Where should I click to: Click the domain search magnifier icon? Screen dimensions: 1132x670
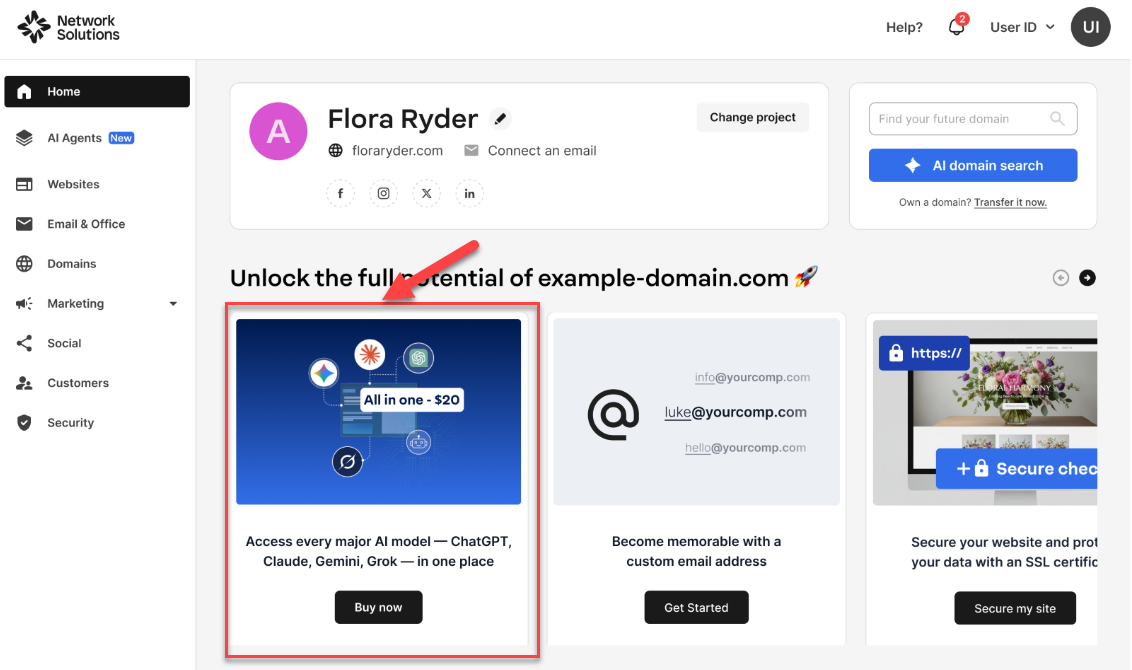(1057, 118)
